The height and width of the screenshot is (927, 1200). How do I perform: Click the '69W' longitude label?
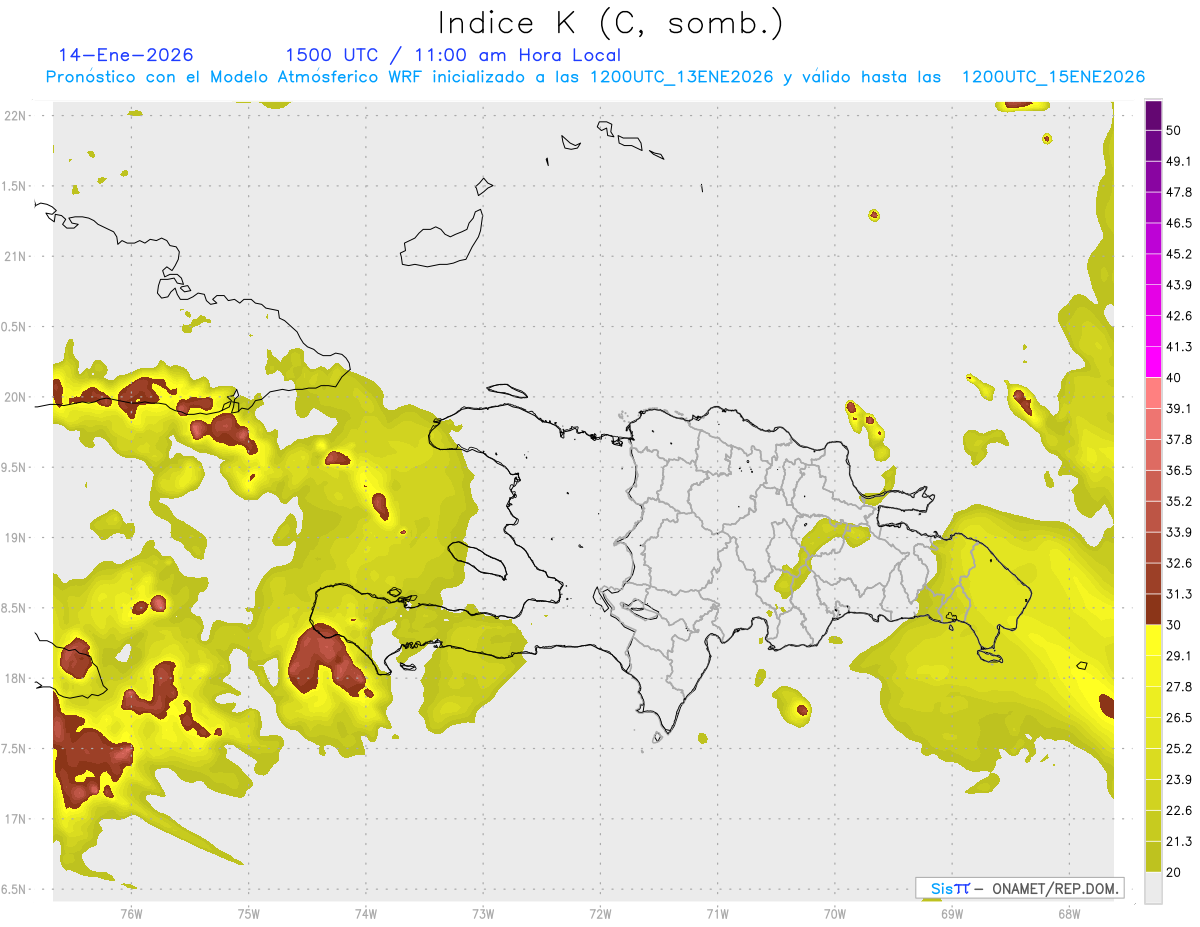[x=951, y=913]
